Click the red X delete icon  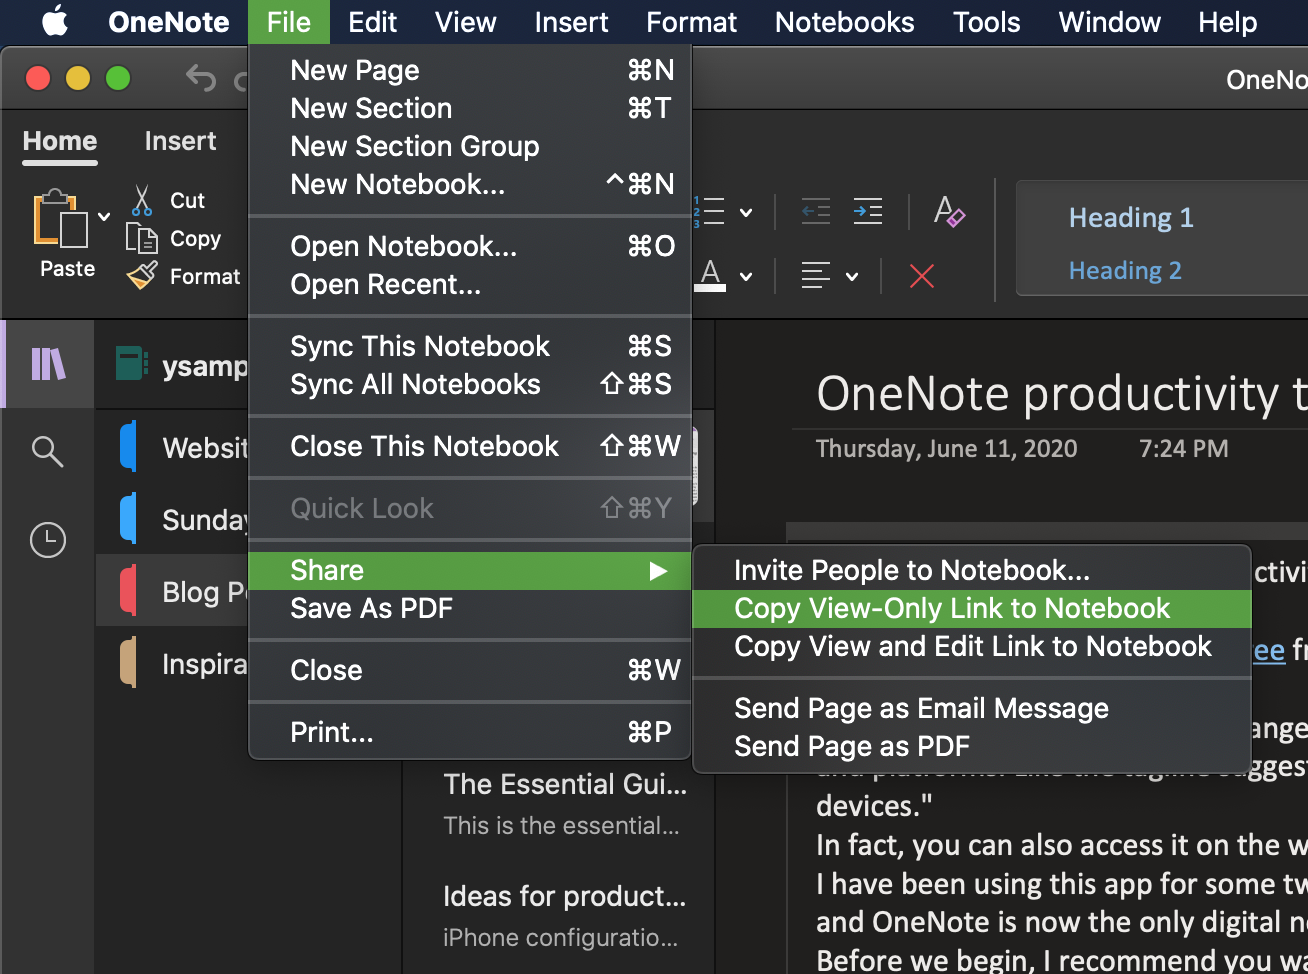[x=922, y=275]
